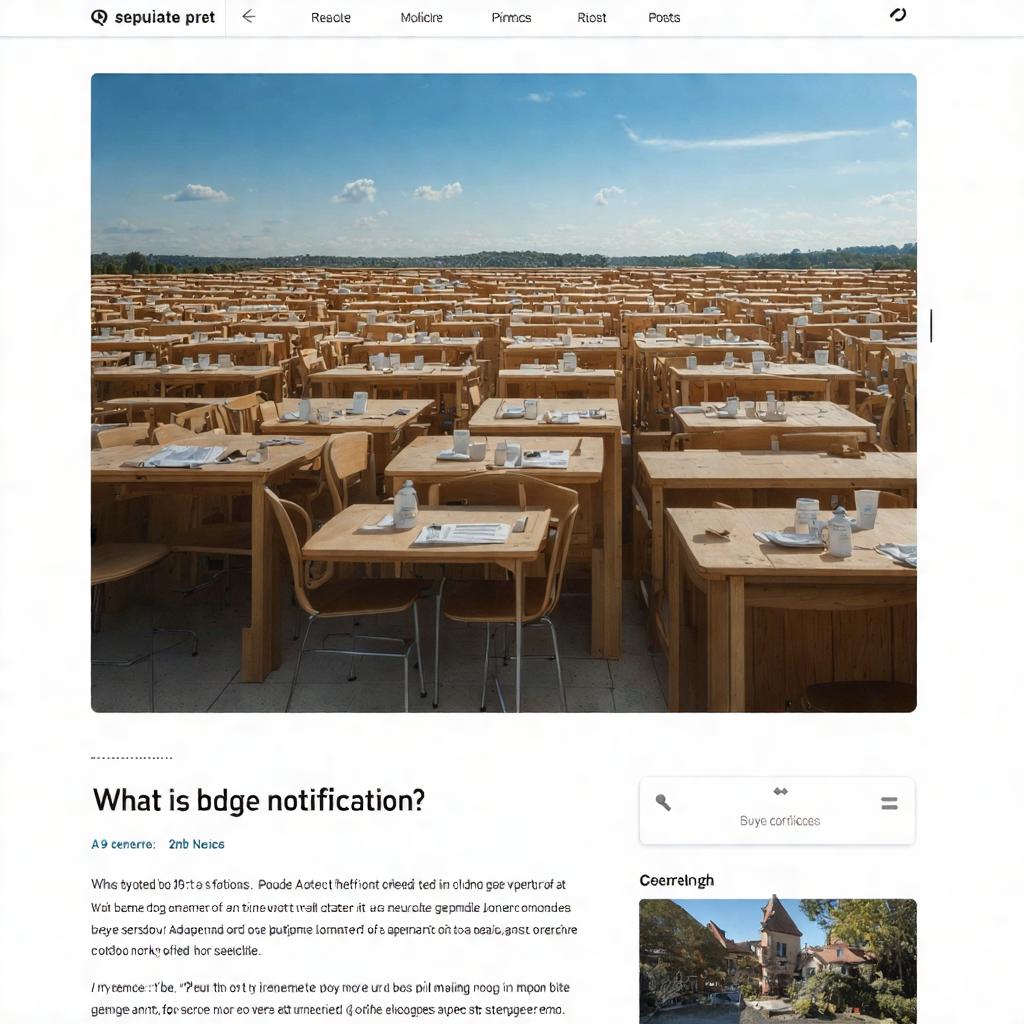Open the hero image of wooden tables
This screenshot has height=1024, width=1024.
pos(504,392)
